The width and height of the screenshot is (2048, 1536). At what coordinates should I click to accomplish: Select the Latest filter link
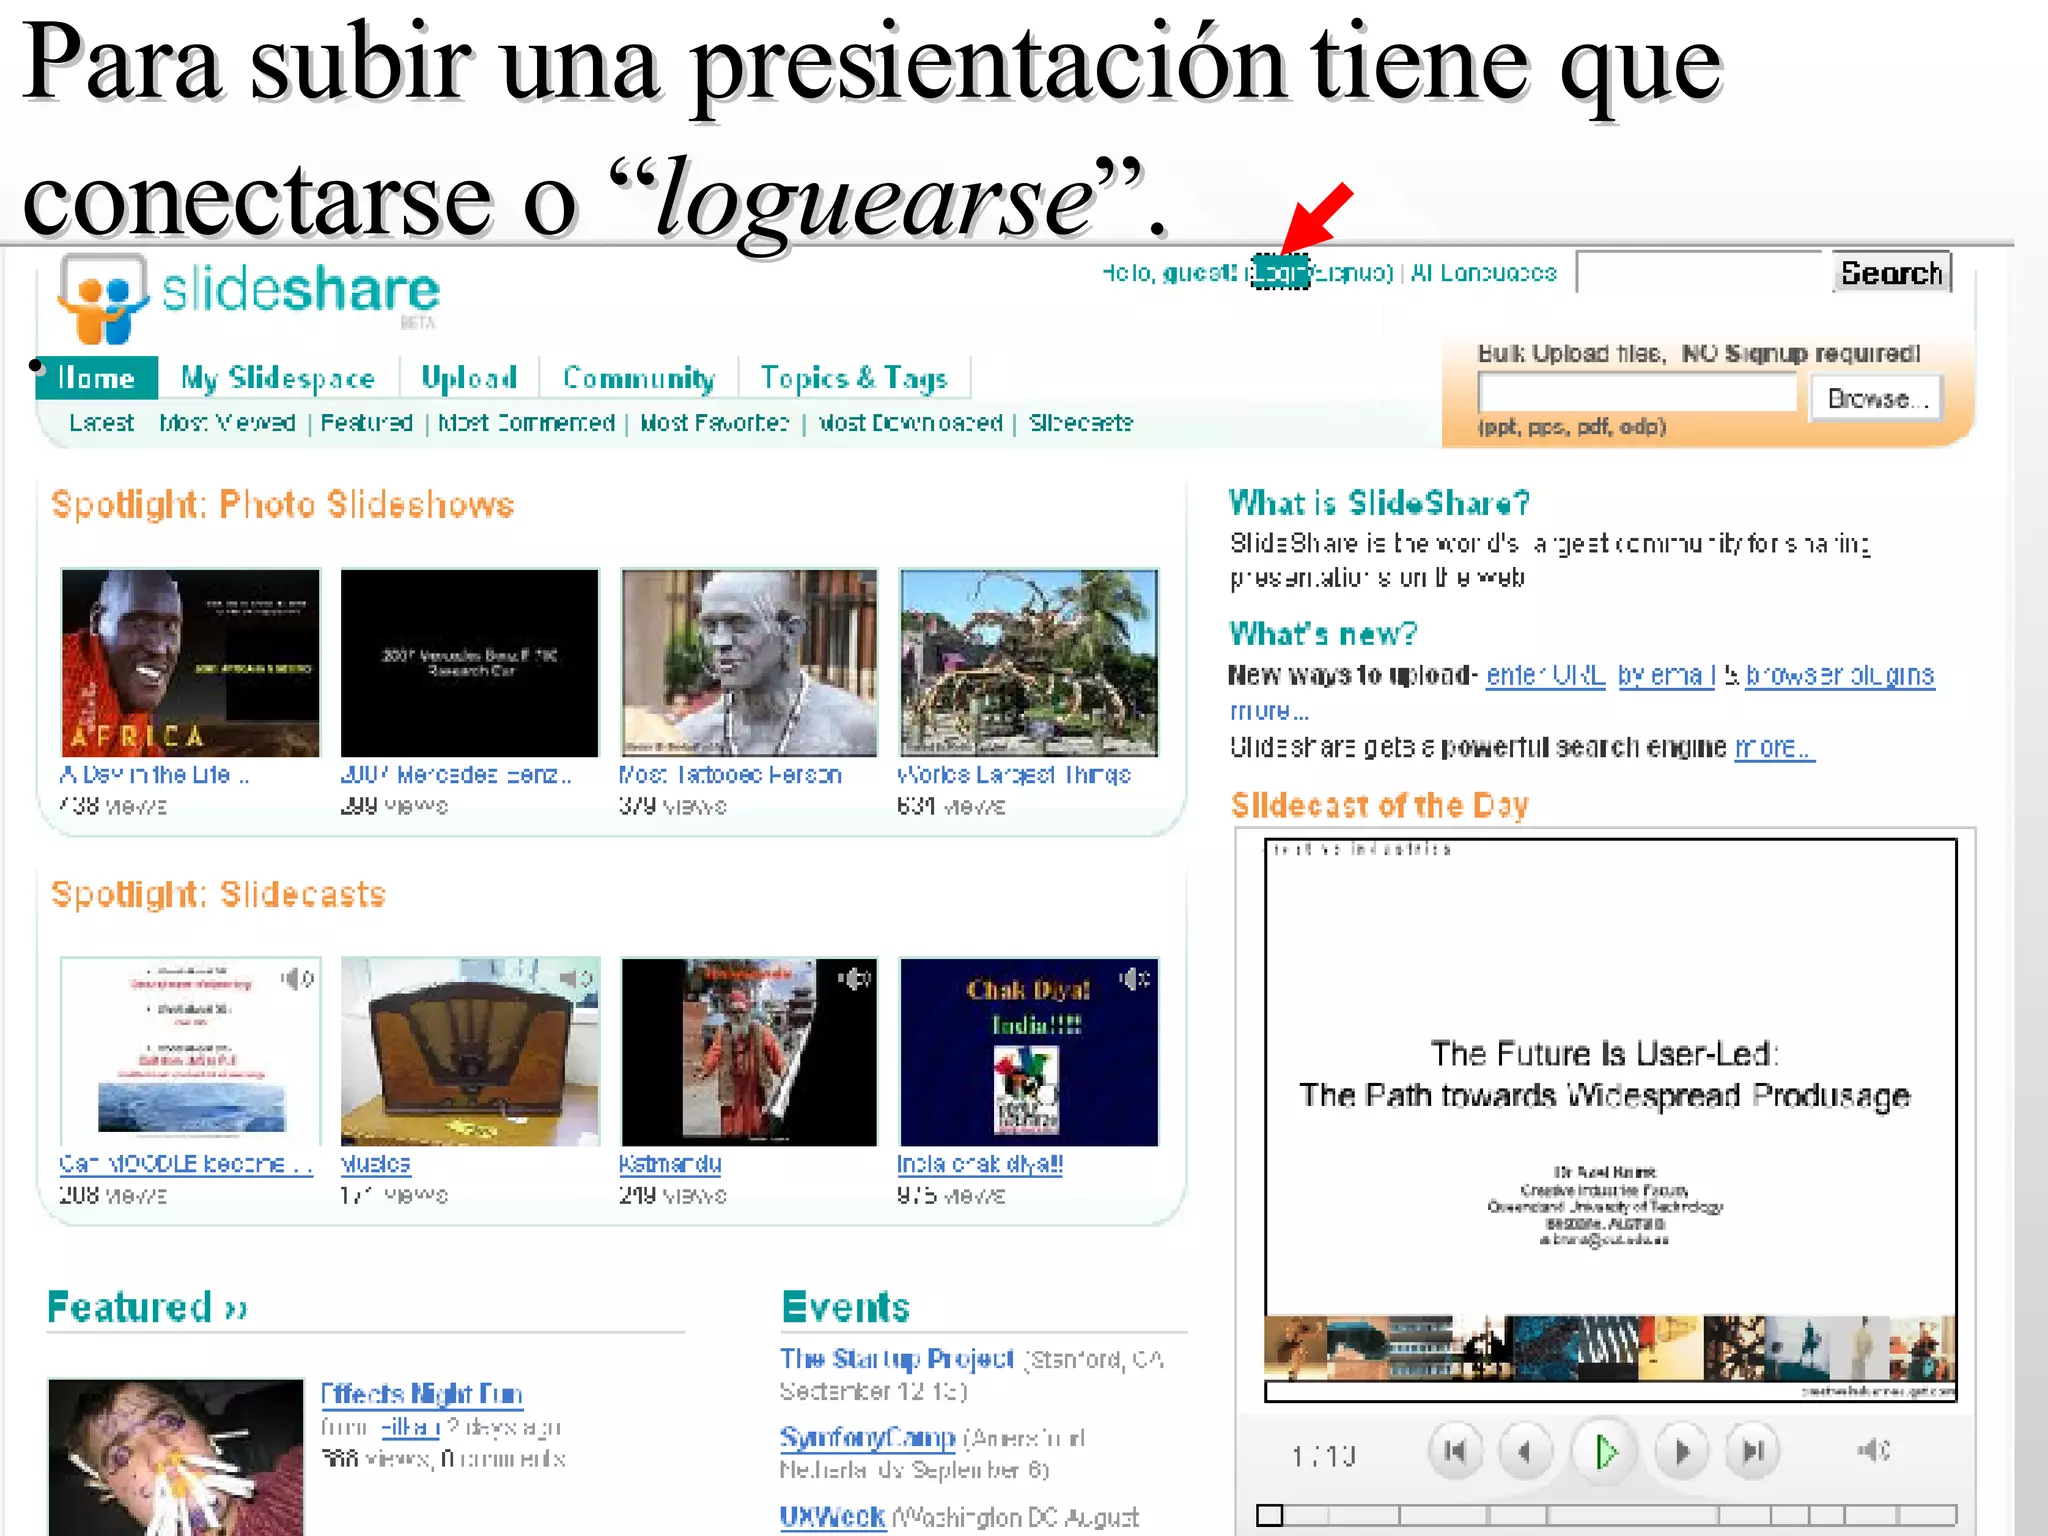tap(101, 423)
